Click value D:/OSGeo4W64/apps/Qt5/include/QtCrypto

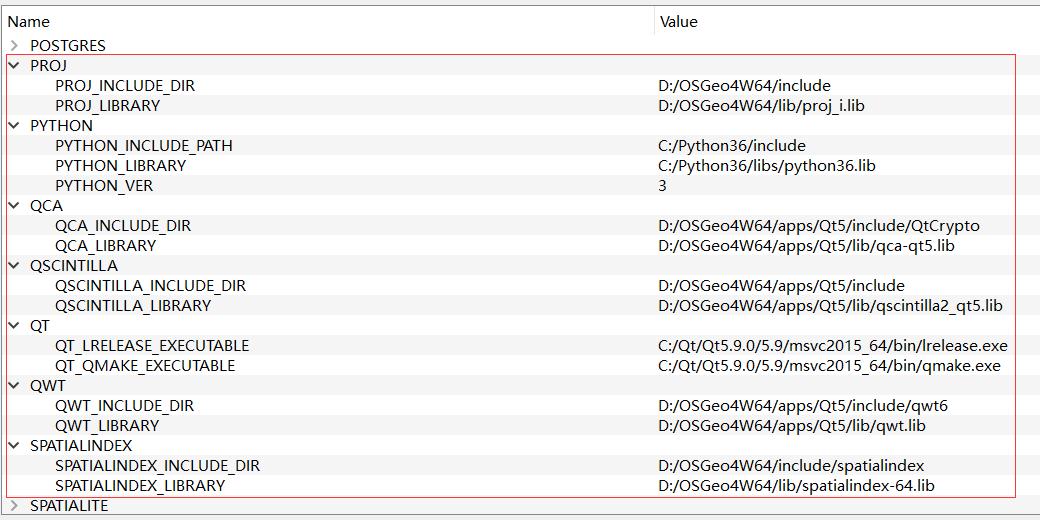(819, 226)
